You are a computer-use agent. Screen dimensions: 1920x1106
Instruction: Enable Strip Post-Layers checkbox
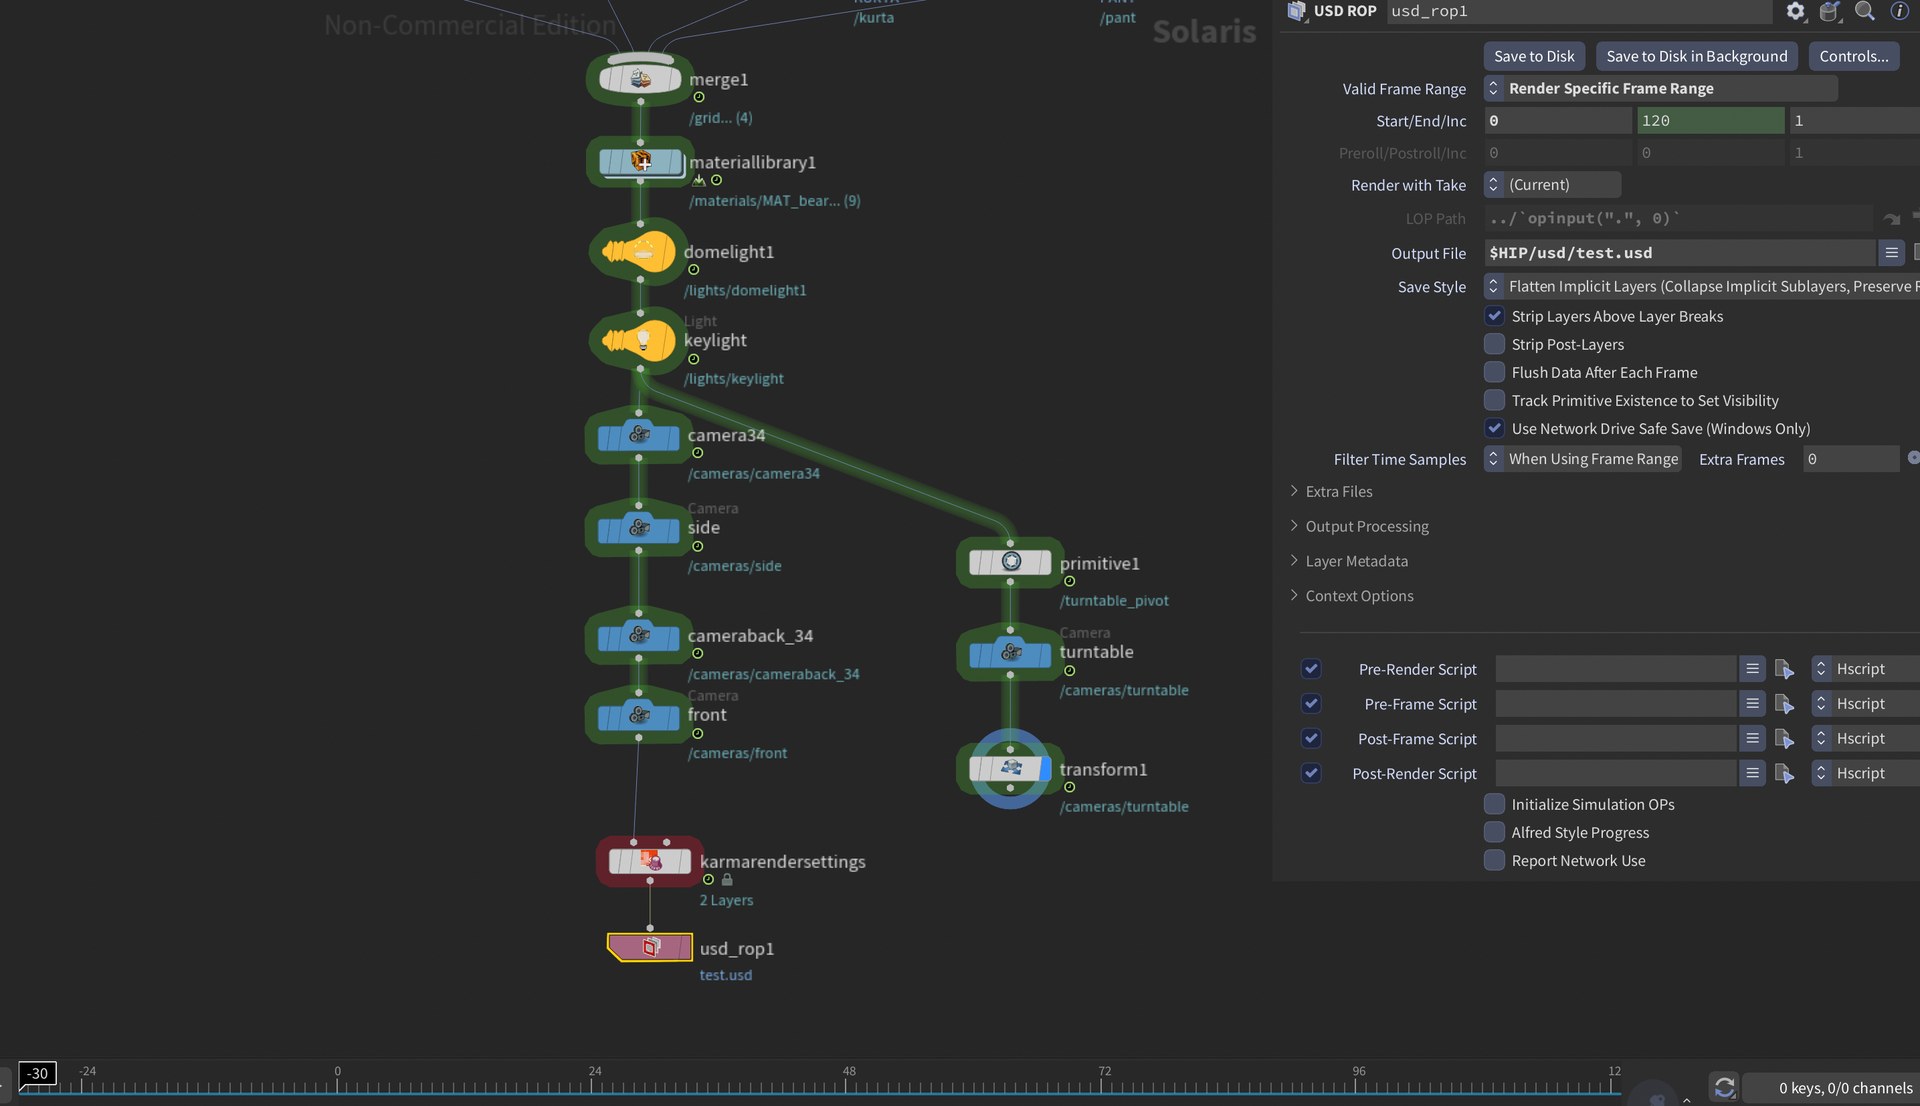coord(1494,344)
